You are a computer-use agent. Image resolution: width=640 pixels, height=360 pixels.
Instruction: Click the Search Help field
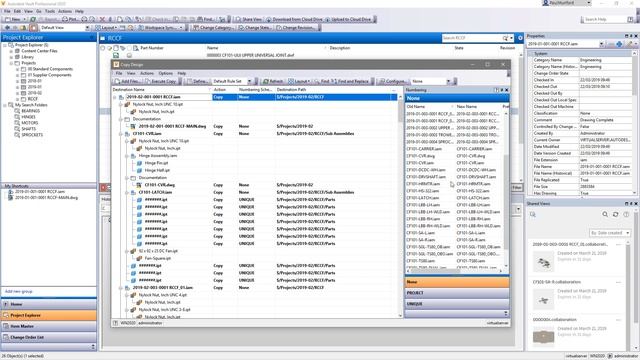click(x=605, y=19)
